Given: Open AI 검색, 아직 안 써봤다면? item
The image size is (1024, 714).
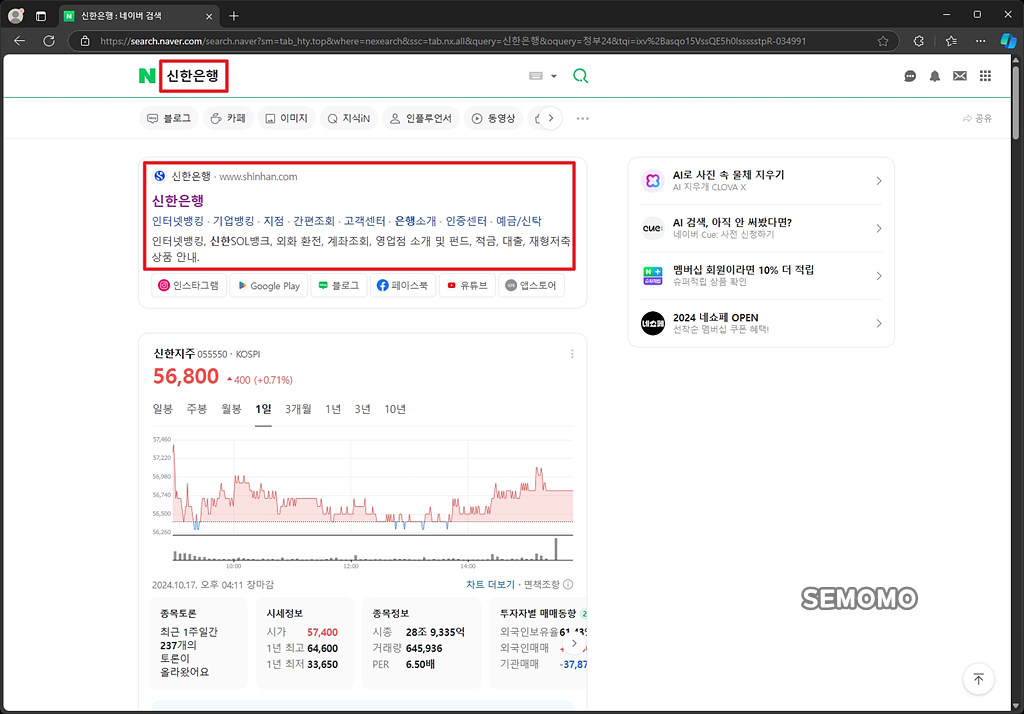Looking at the screenshot, I should click(761, 228).
